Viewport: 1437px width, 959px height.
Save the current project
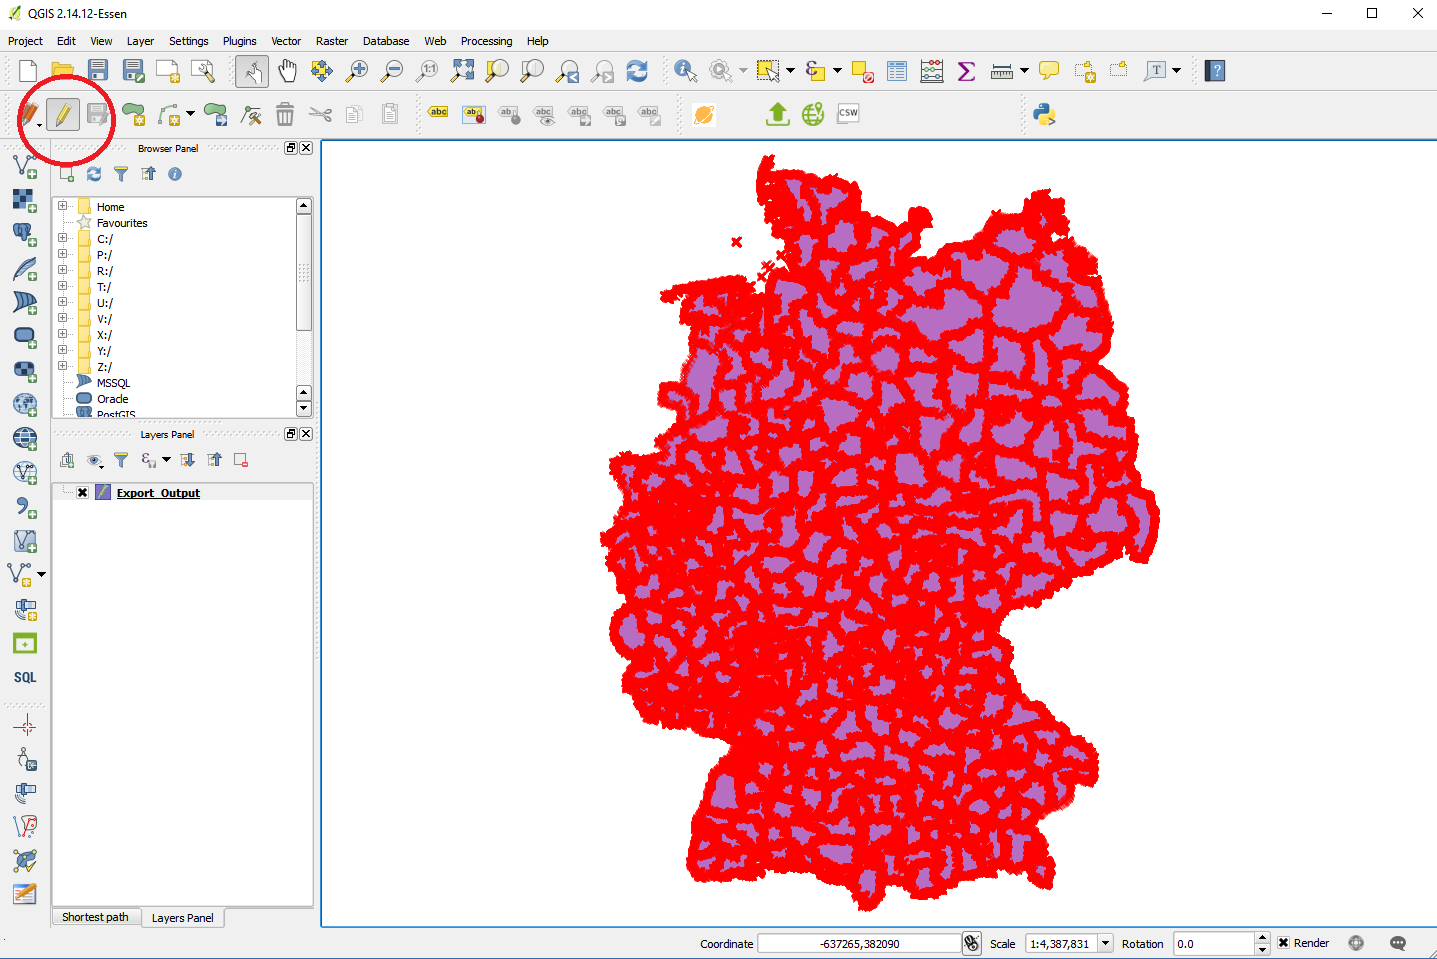(98, 71)
